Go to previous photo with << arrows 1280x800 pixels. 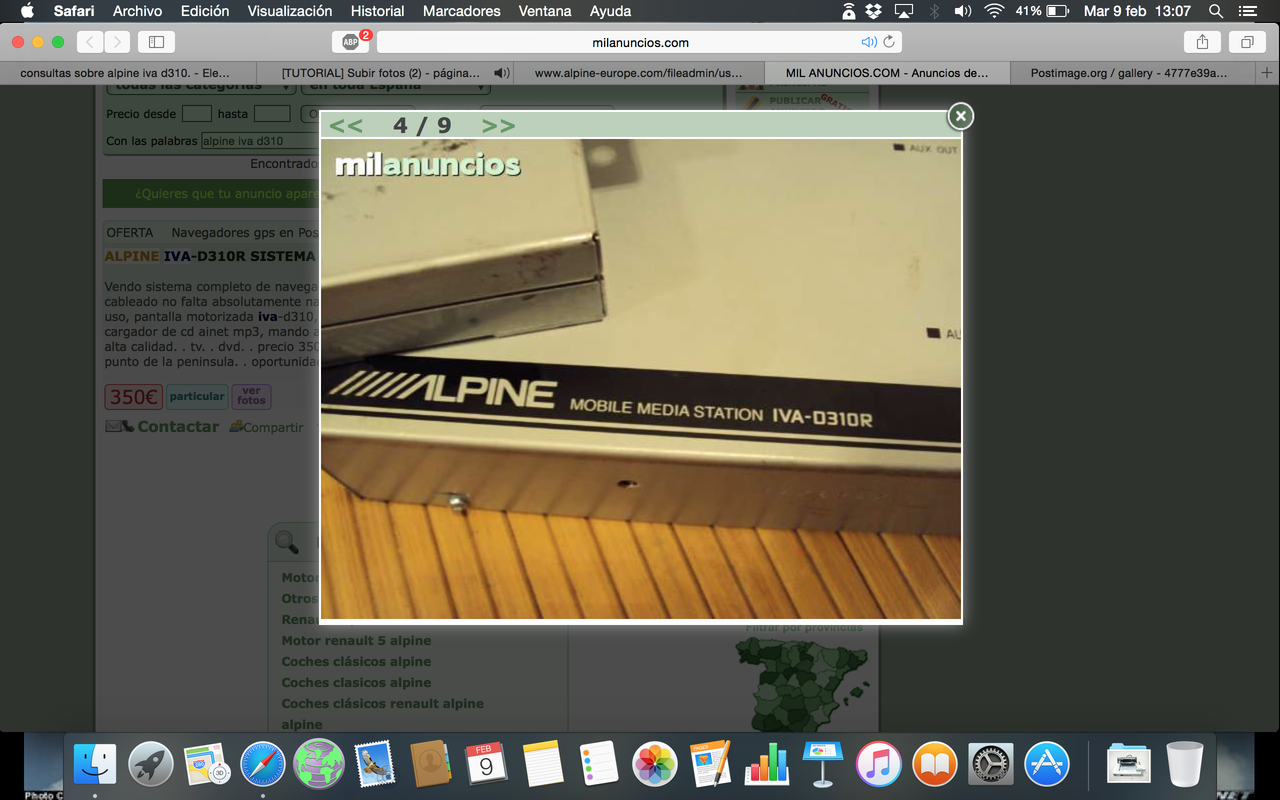[x=346, y=126]
